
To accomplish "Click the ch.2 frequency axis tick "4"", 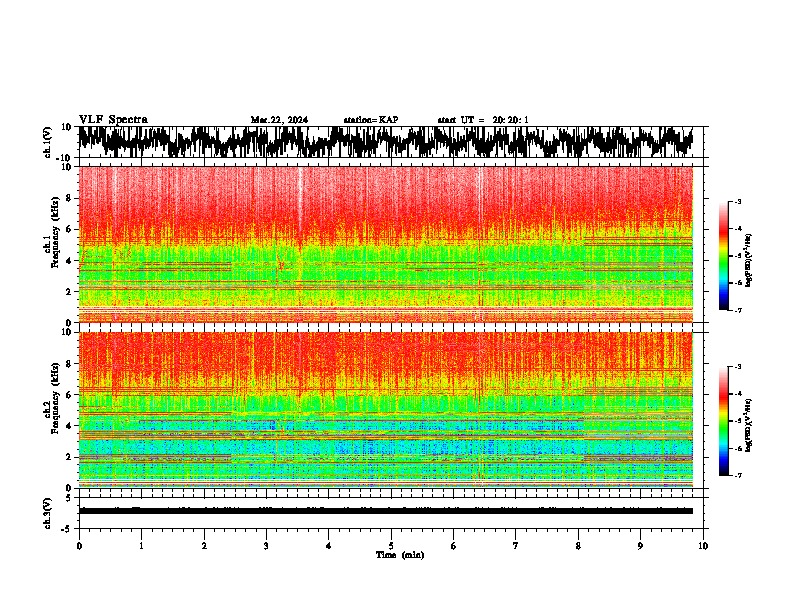I will [x=70, y=426].
